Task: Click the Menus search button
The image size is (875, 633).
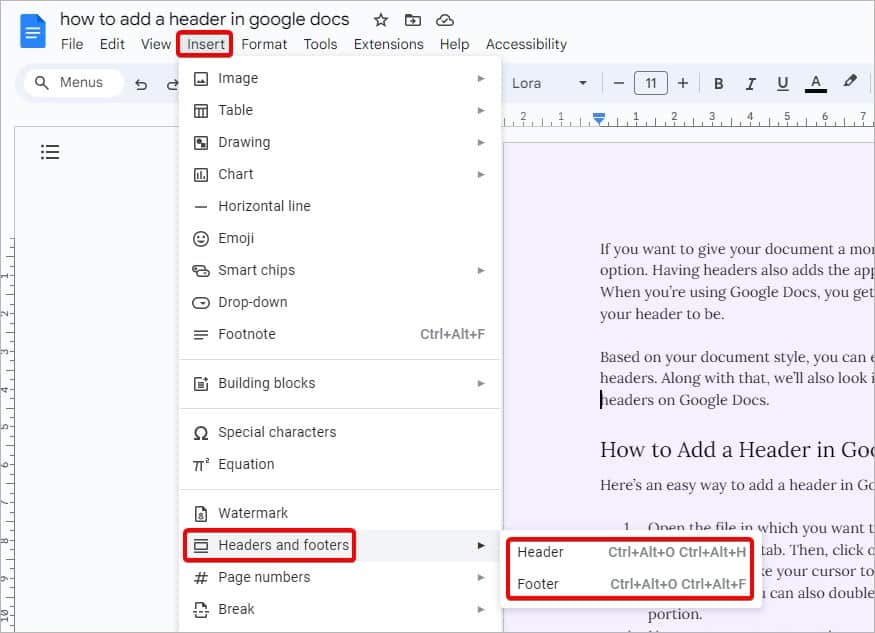Action: pos(72,83)
